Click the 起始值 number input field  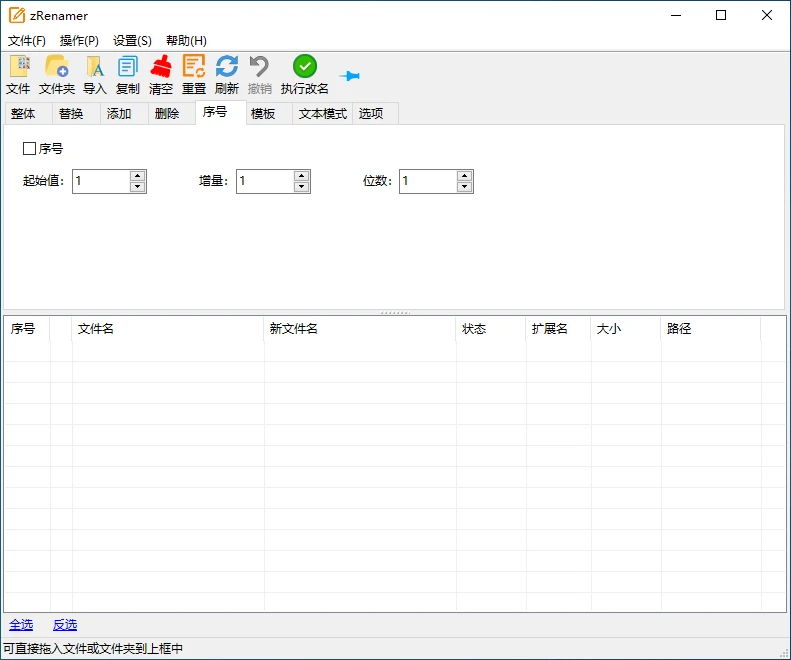pyautogui.click(x=101, y=181)
